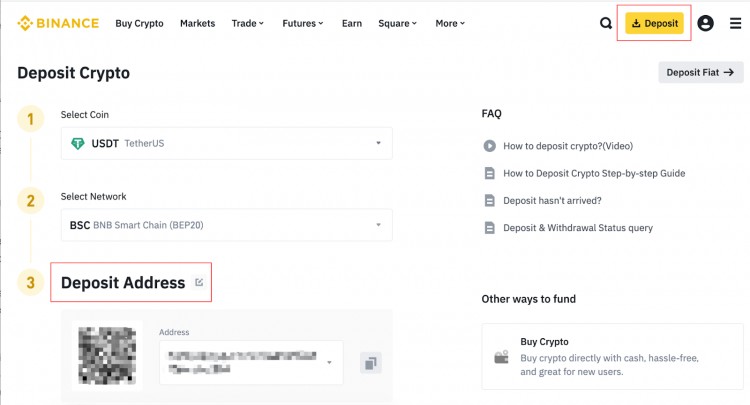Click the Deposit Crypto page title

click(74, 73)
